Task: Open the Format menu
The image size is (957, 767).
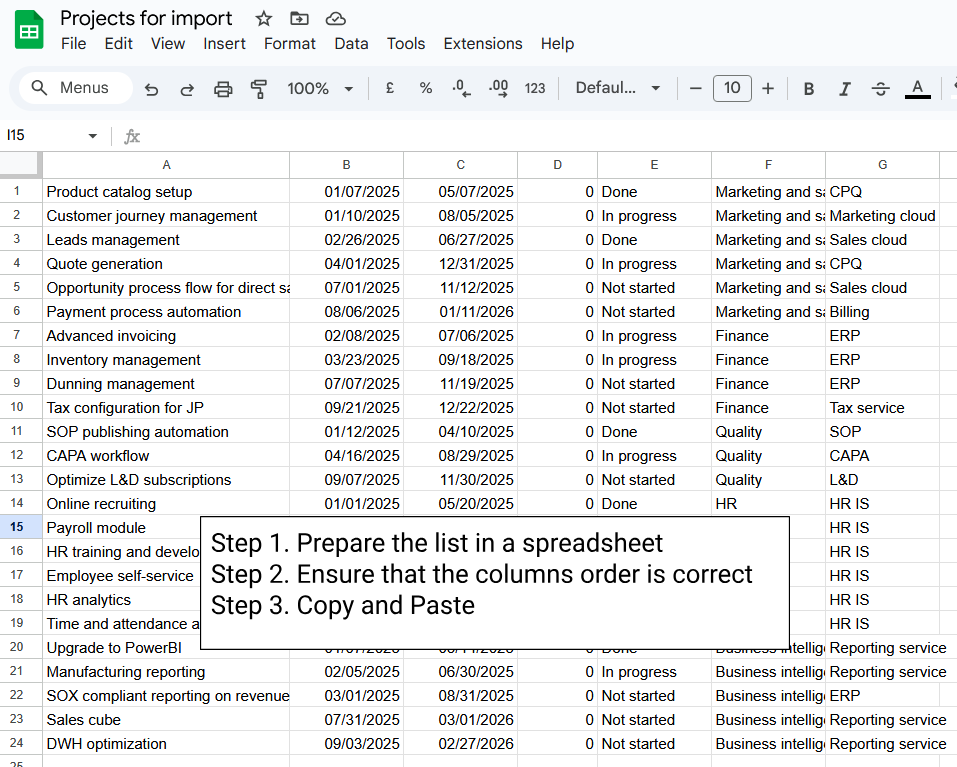Action: pos(290,44)
